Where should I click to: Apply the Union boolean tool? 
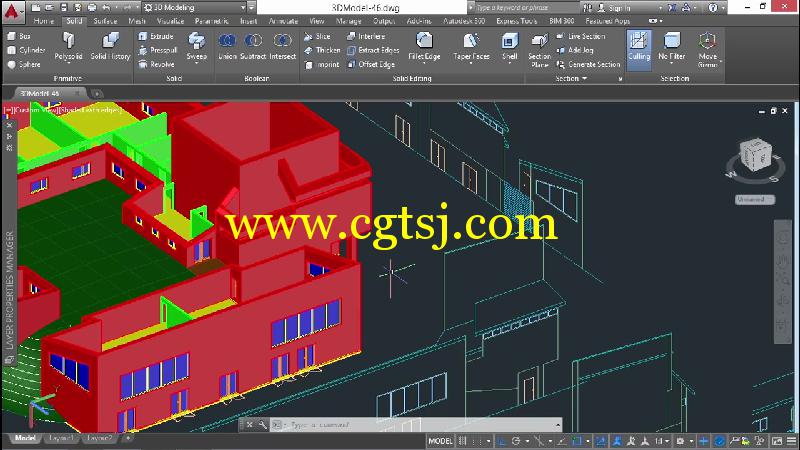tap(227, 47)
